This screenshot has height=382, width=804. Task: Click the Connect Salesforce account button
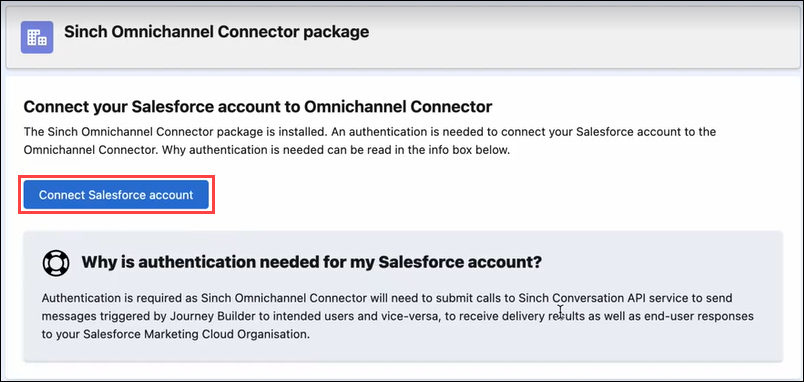[x=116, y=195]
